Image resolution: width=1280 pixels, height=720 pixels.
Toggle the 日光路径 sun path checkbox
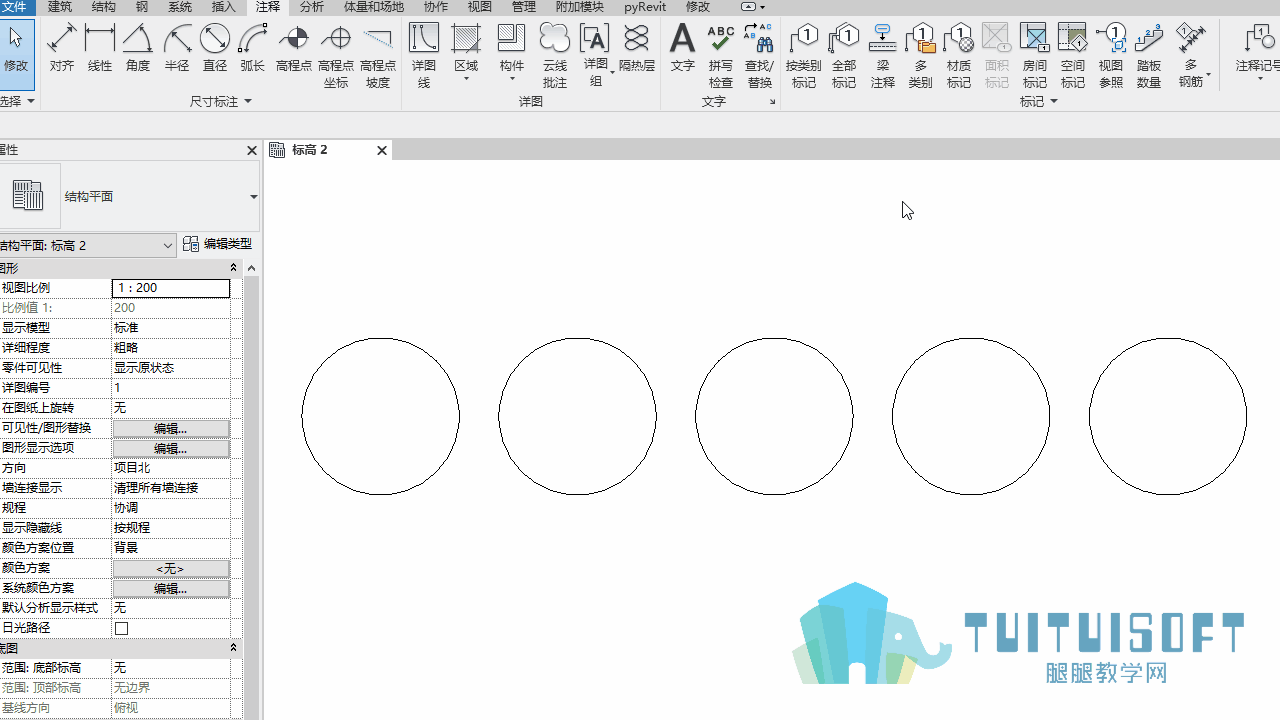(122, 628)
